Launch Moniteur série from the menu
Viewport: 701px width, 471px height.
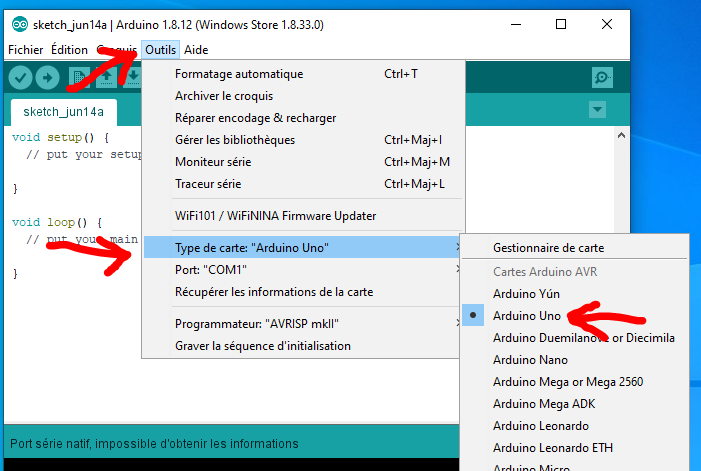point(213,162)
